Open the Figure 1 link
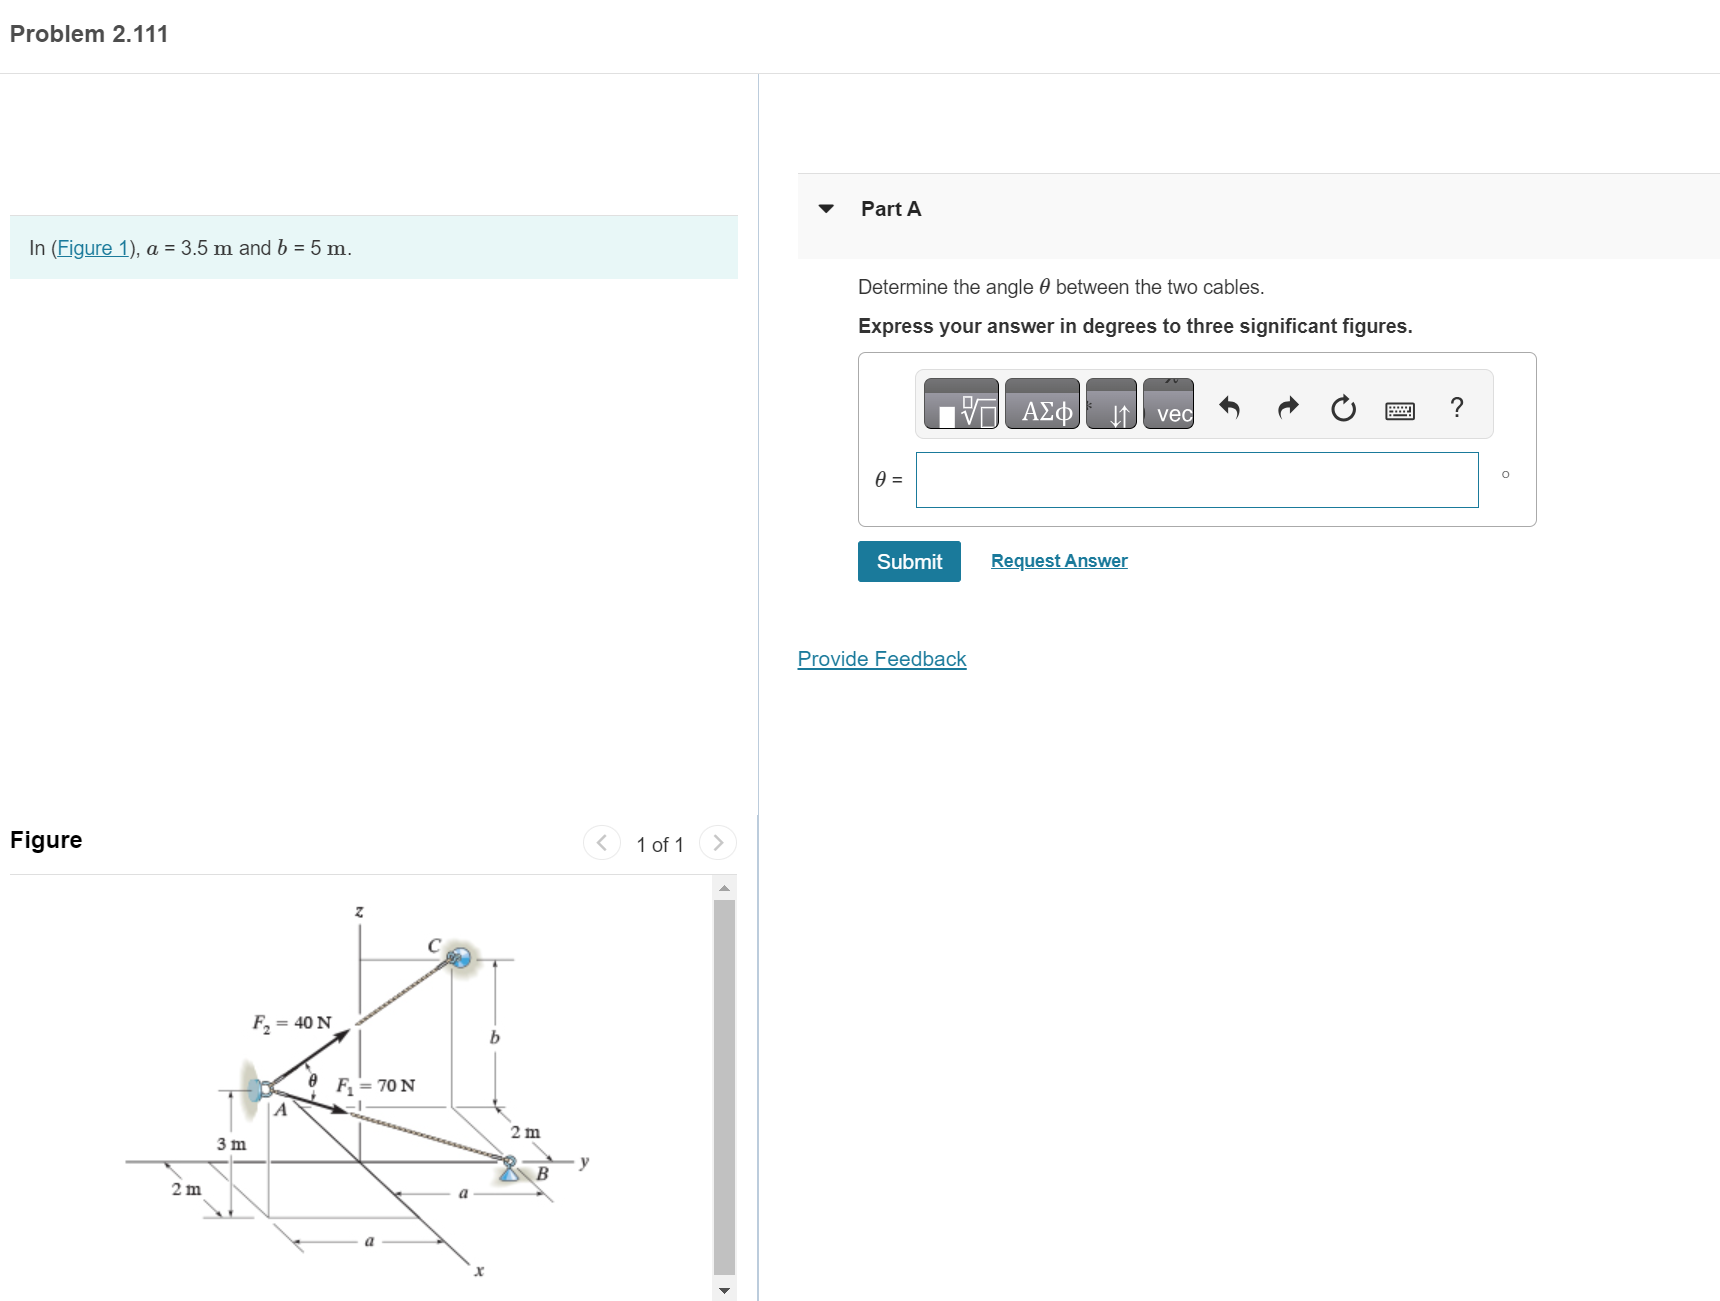Screen dimensions: 1720x1301 click(x=93, y=248)
